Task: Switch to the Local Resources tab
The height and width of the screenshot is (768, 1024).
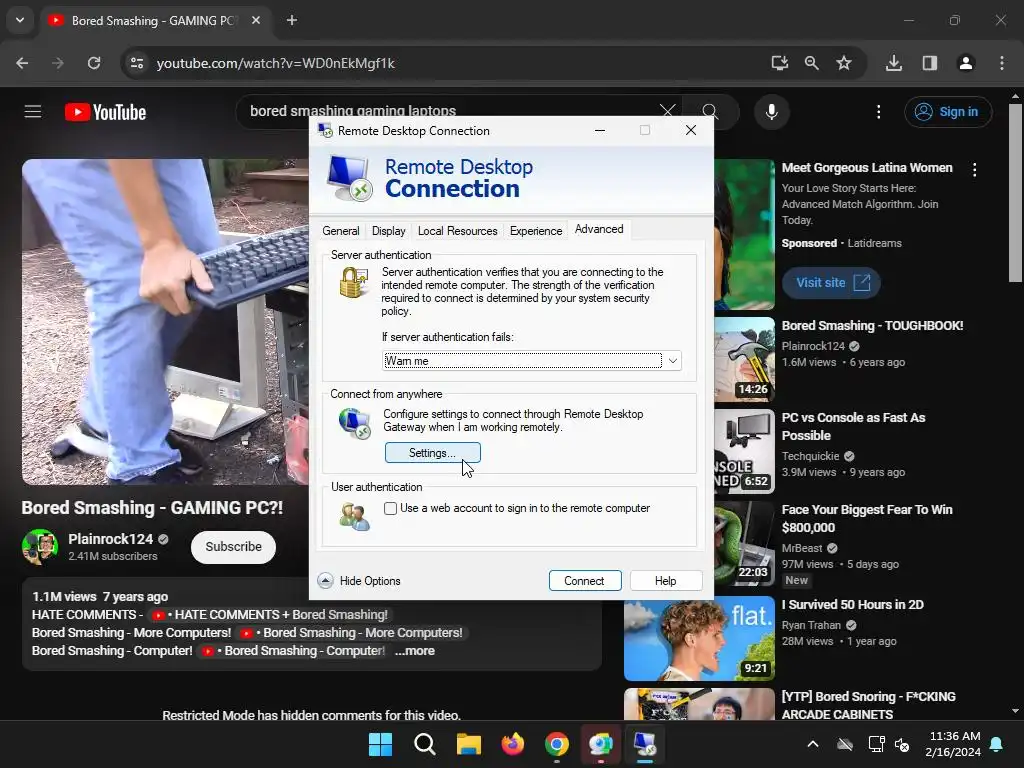Action: [x=457, y=231]
